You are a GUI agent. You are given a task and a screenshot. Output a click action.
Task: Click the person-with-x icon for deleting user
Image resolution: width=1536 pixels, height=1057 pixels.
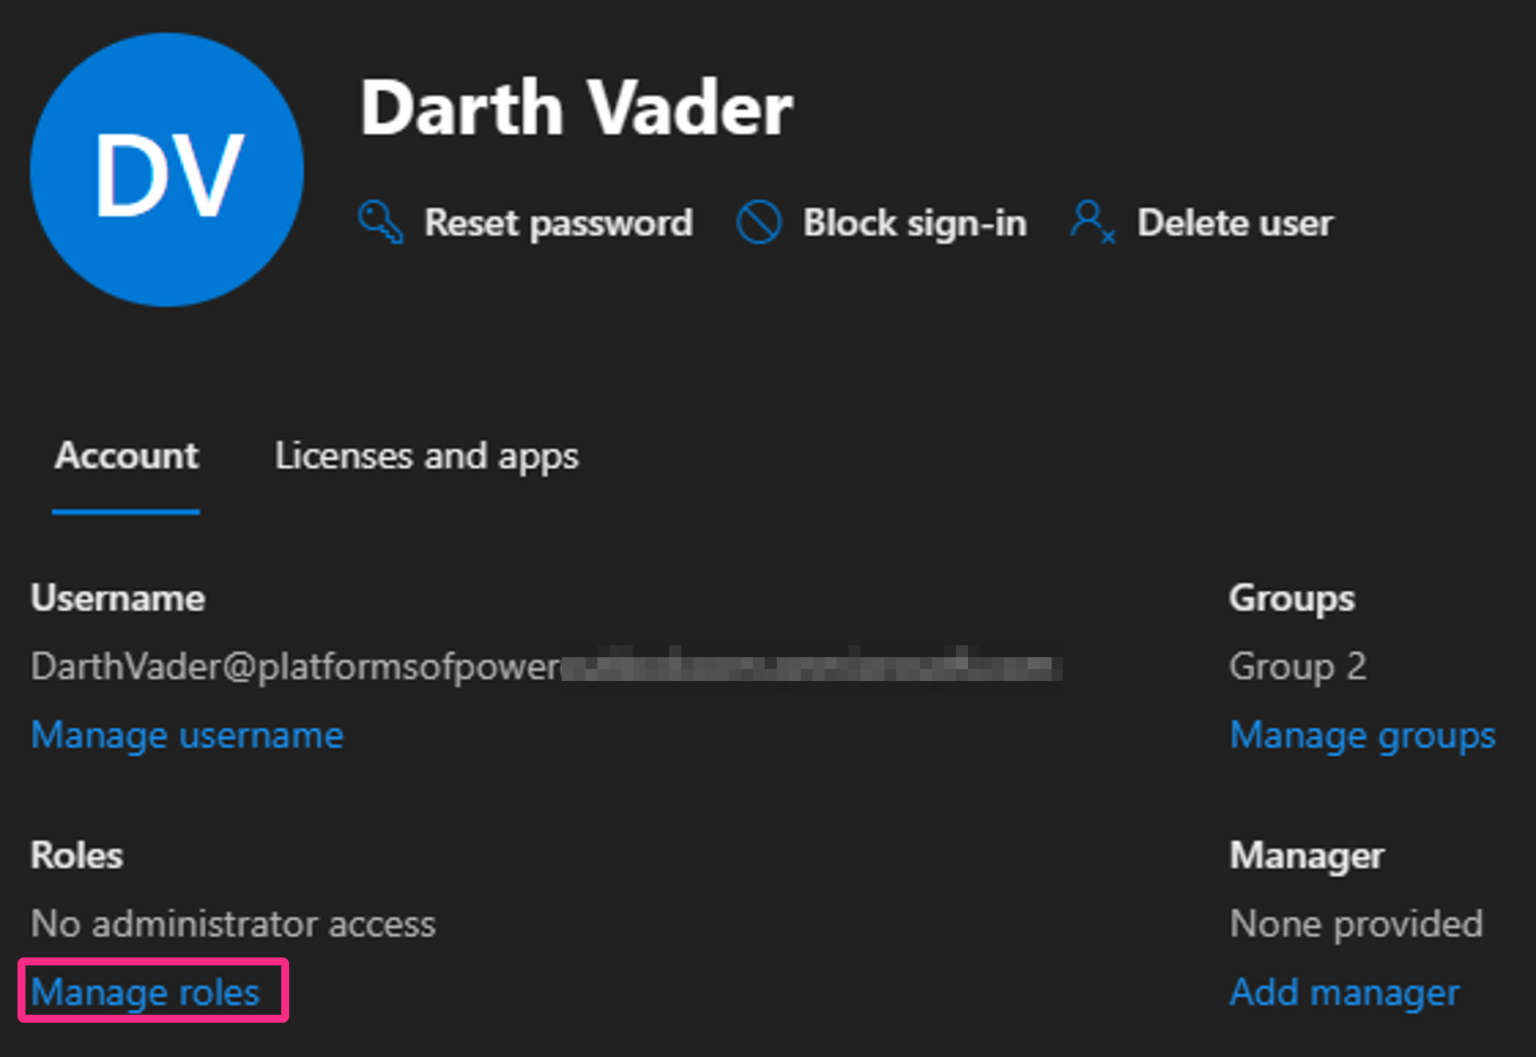[1093, 222]
